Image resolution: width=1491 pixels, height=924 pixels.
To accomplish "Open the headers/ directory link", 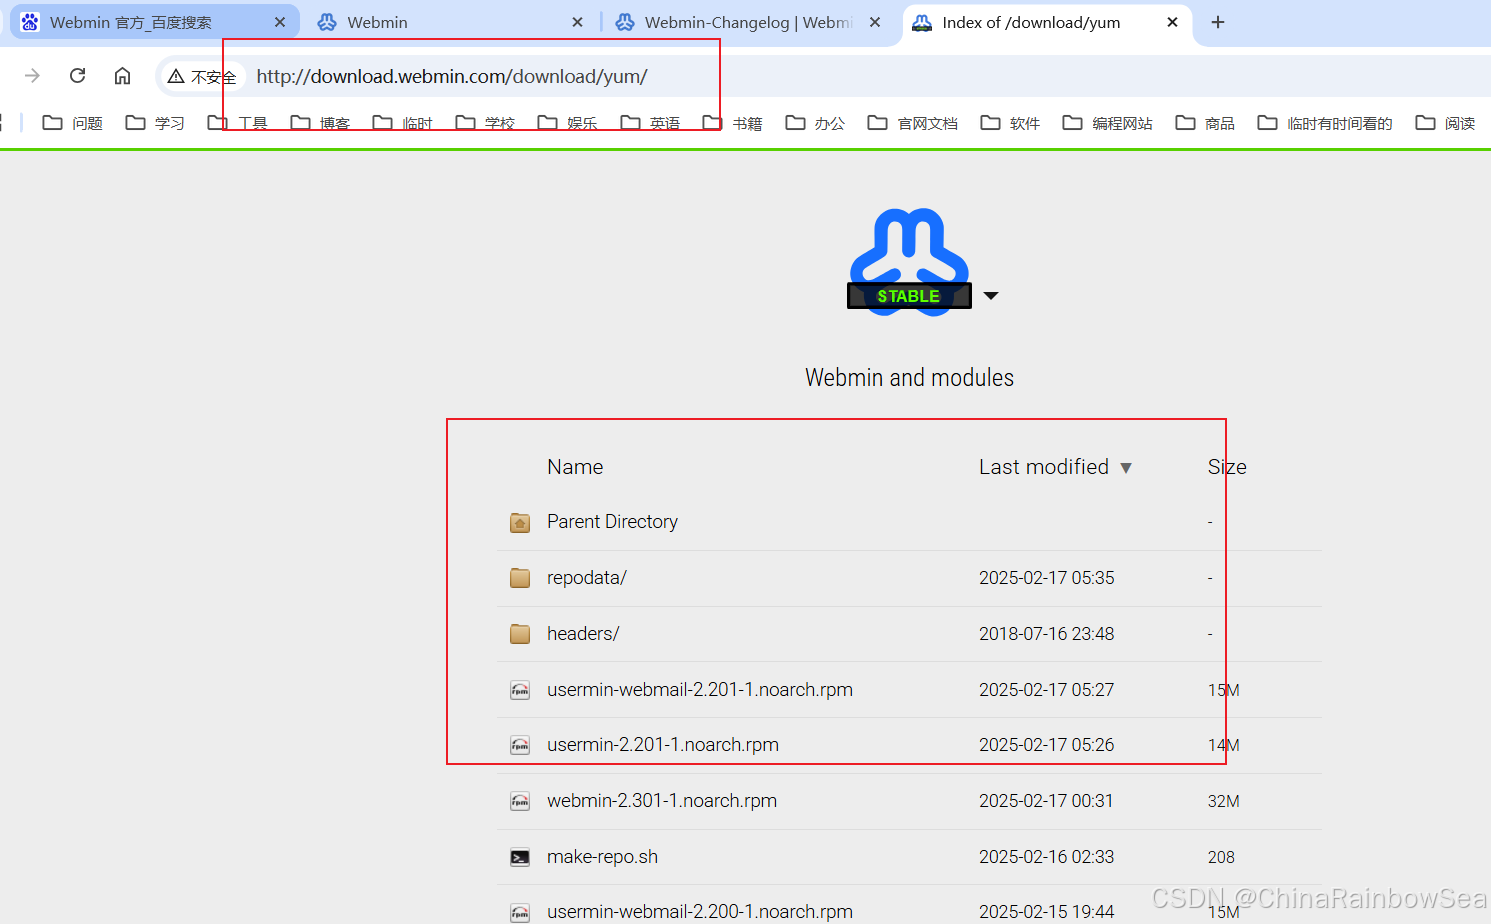I will click(582, 633).
